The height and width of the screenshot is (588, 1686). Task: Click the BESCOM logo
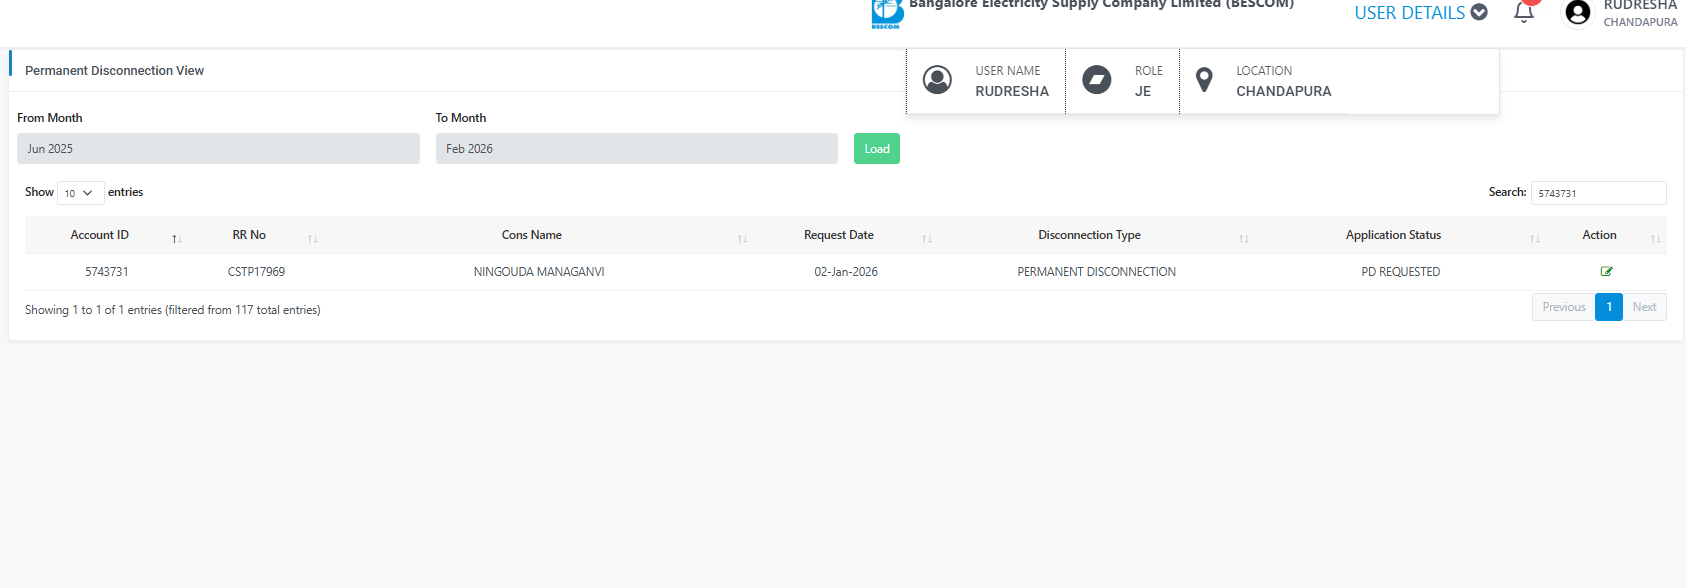coord(887,13)
